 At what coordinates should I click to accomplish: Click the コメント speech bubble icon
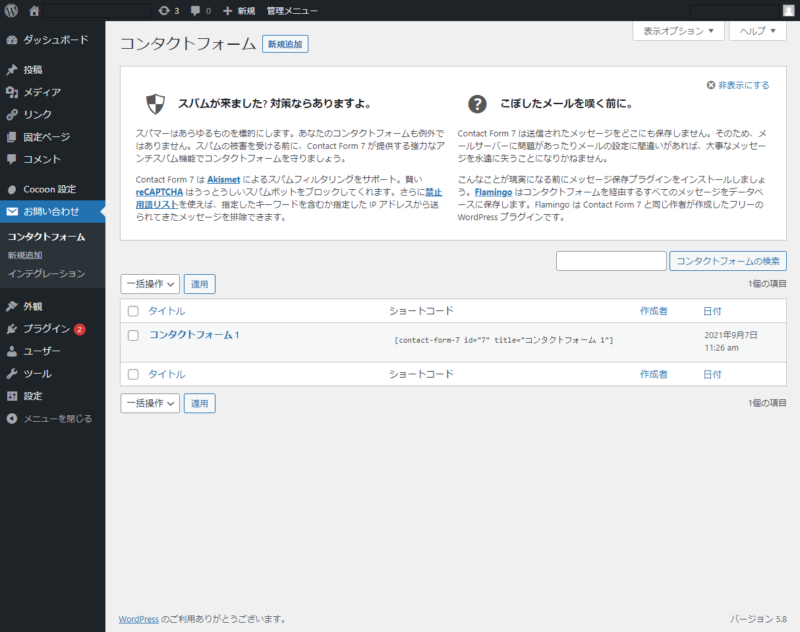tap(12, 160)
